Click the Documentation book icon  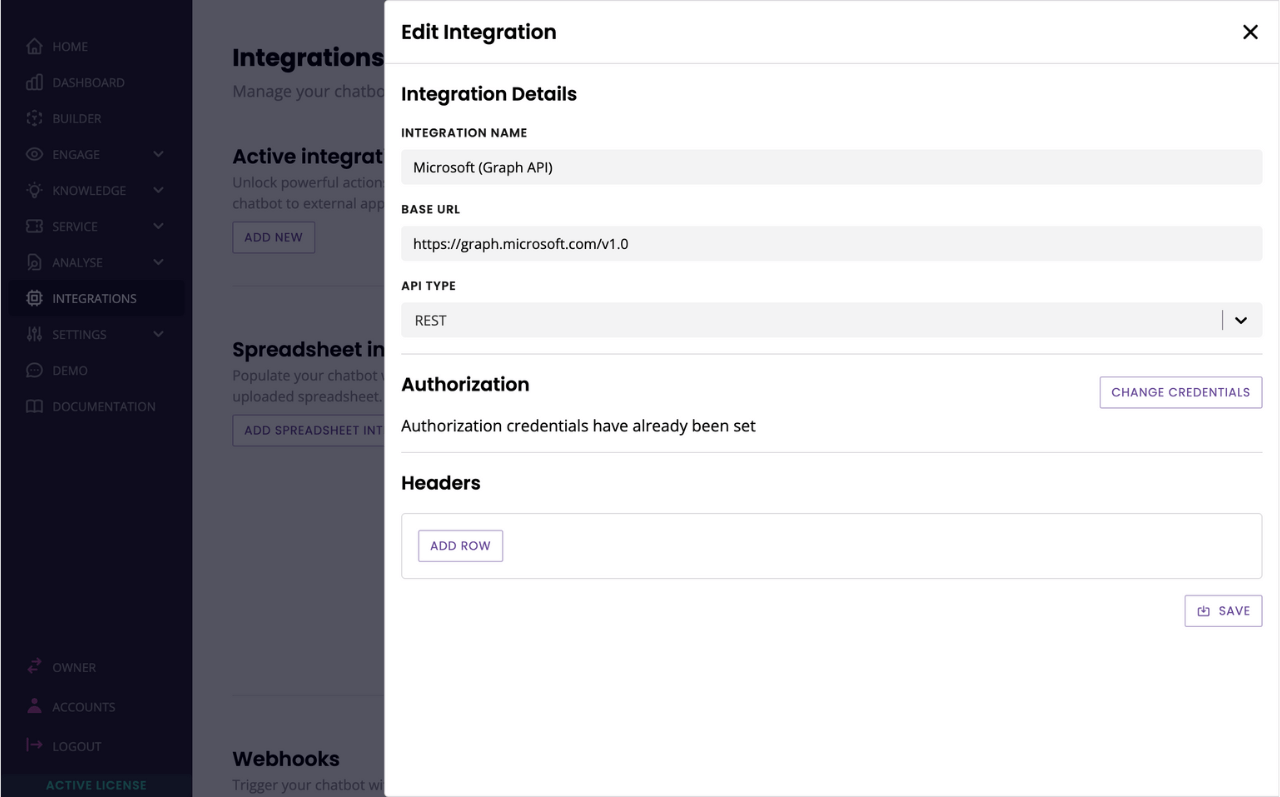pyautogui.click(x=34, y=406)
